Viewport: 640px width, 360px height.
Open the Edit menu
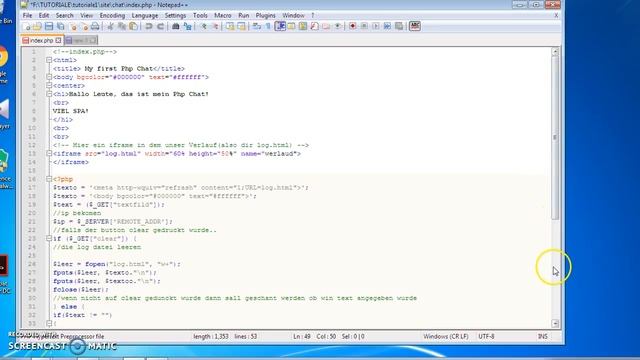click(44, 16)
